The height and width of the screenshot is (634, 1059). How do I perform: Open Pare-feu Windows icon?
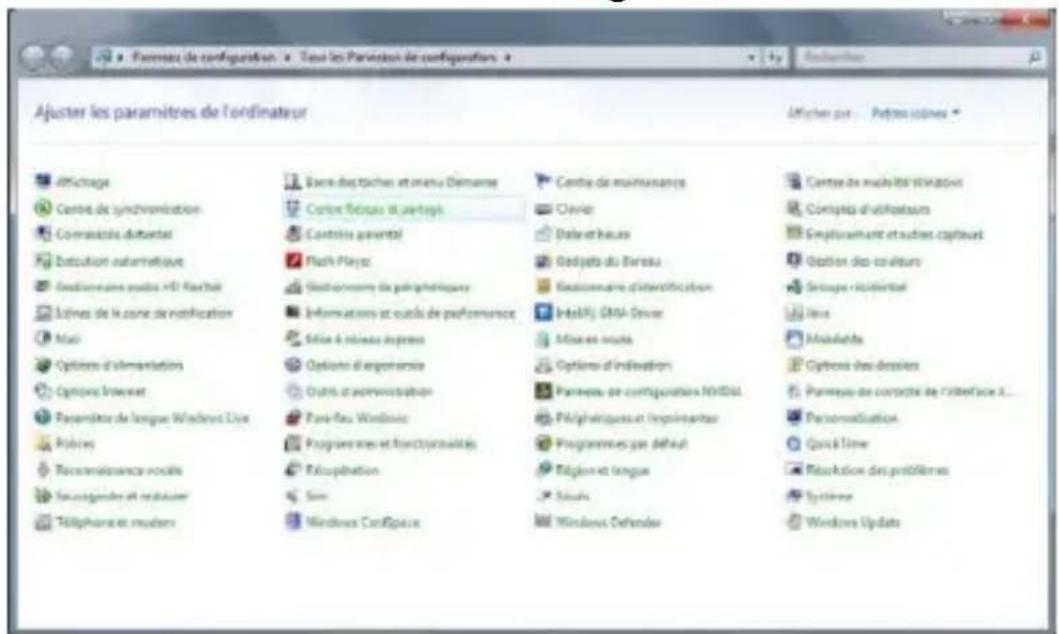(x=293, y=418)
